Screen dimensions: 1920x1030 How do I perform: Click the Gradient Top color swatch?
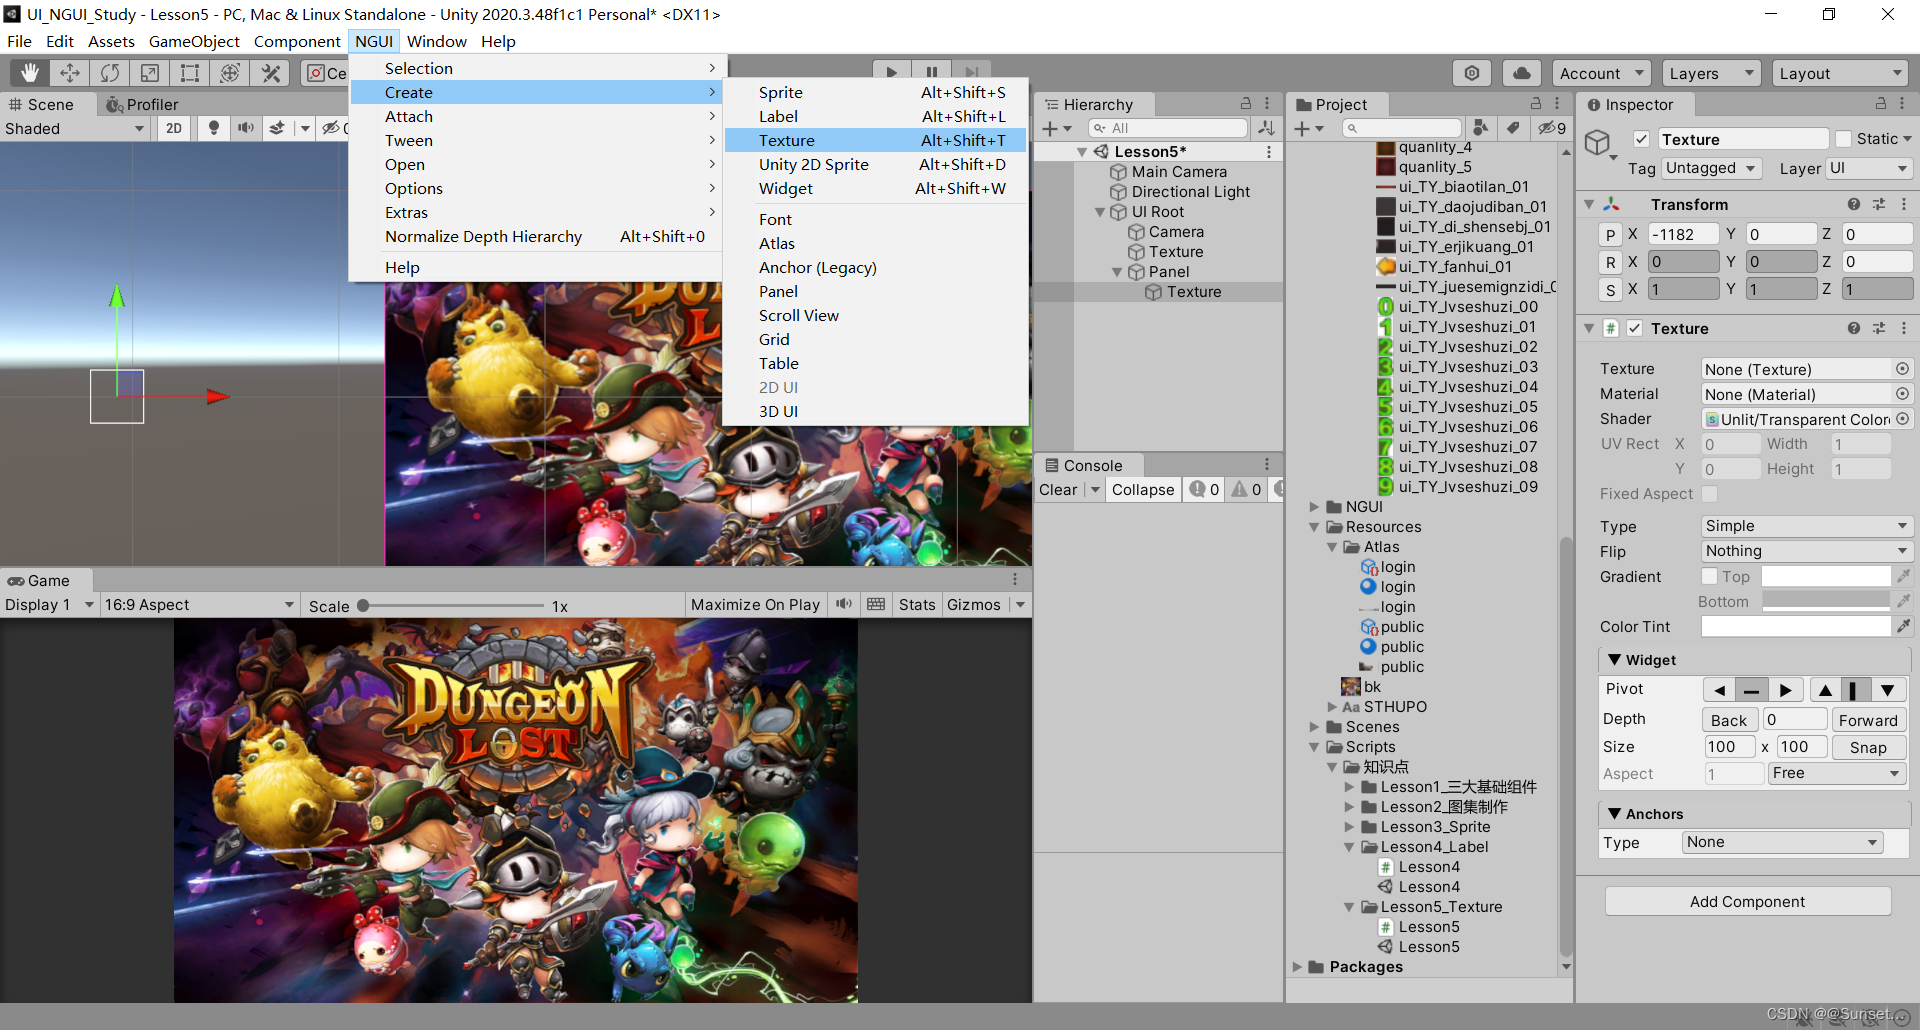(x=1826, y=576)
